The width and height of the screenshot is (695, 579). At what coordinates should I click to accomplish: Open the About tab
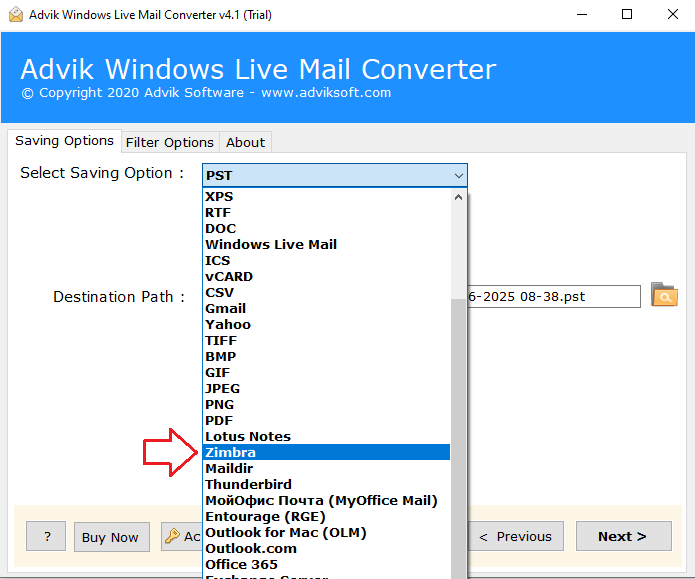click(246, 143)
